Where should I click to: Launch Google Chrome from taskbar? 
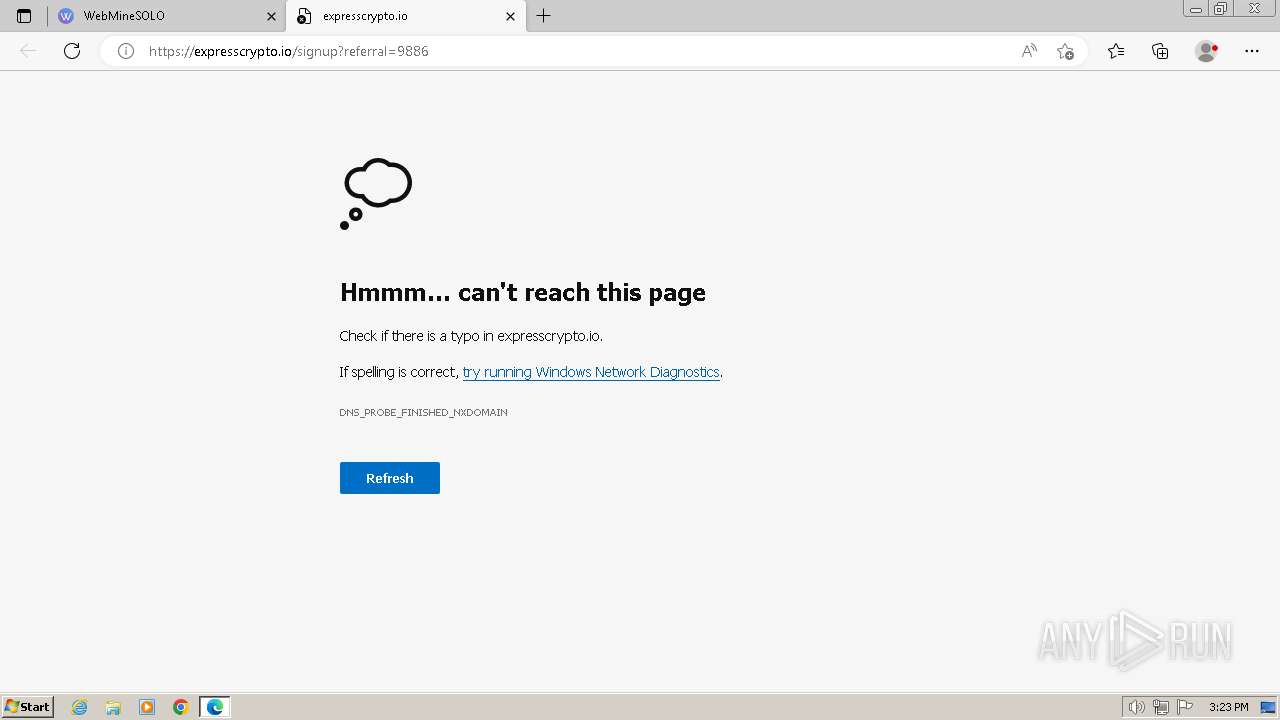[181, 707]
